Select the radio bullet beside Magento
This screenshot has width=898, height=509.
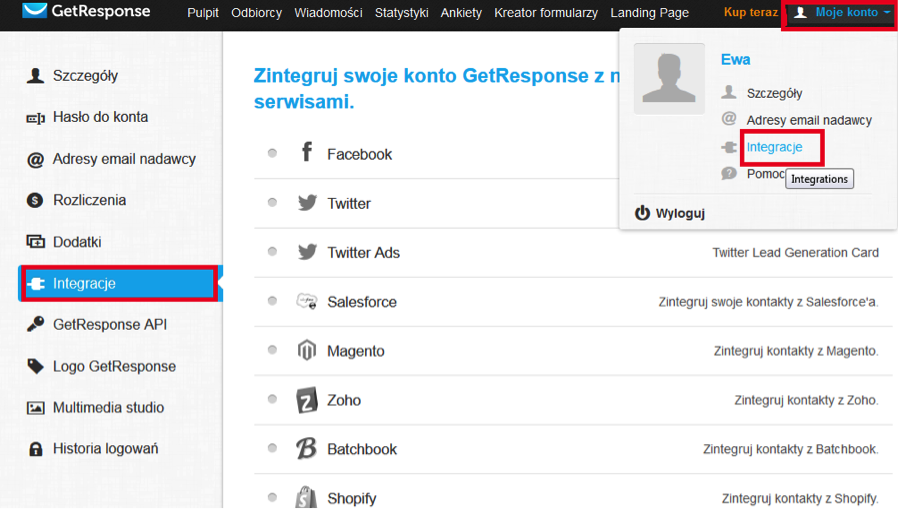coord(273,350)
